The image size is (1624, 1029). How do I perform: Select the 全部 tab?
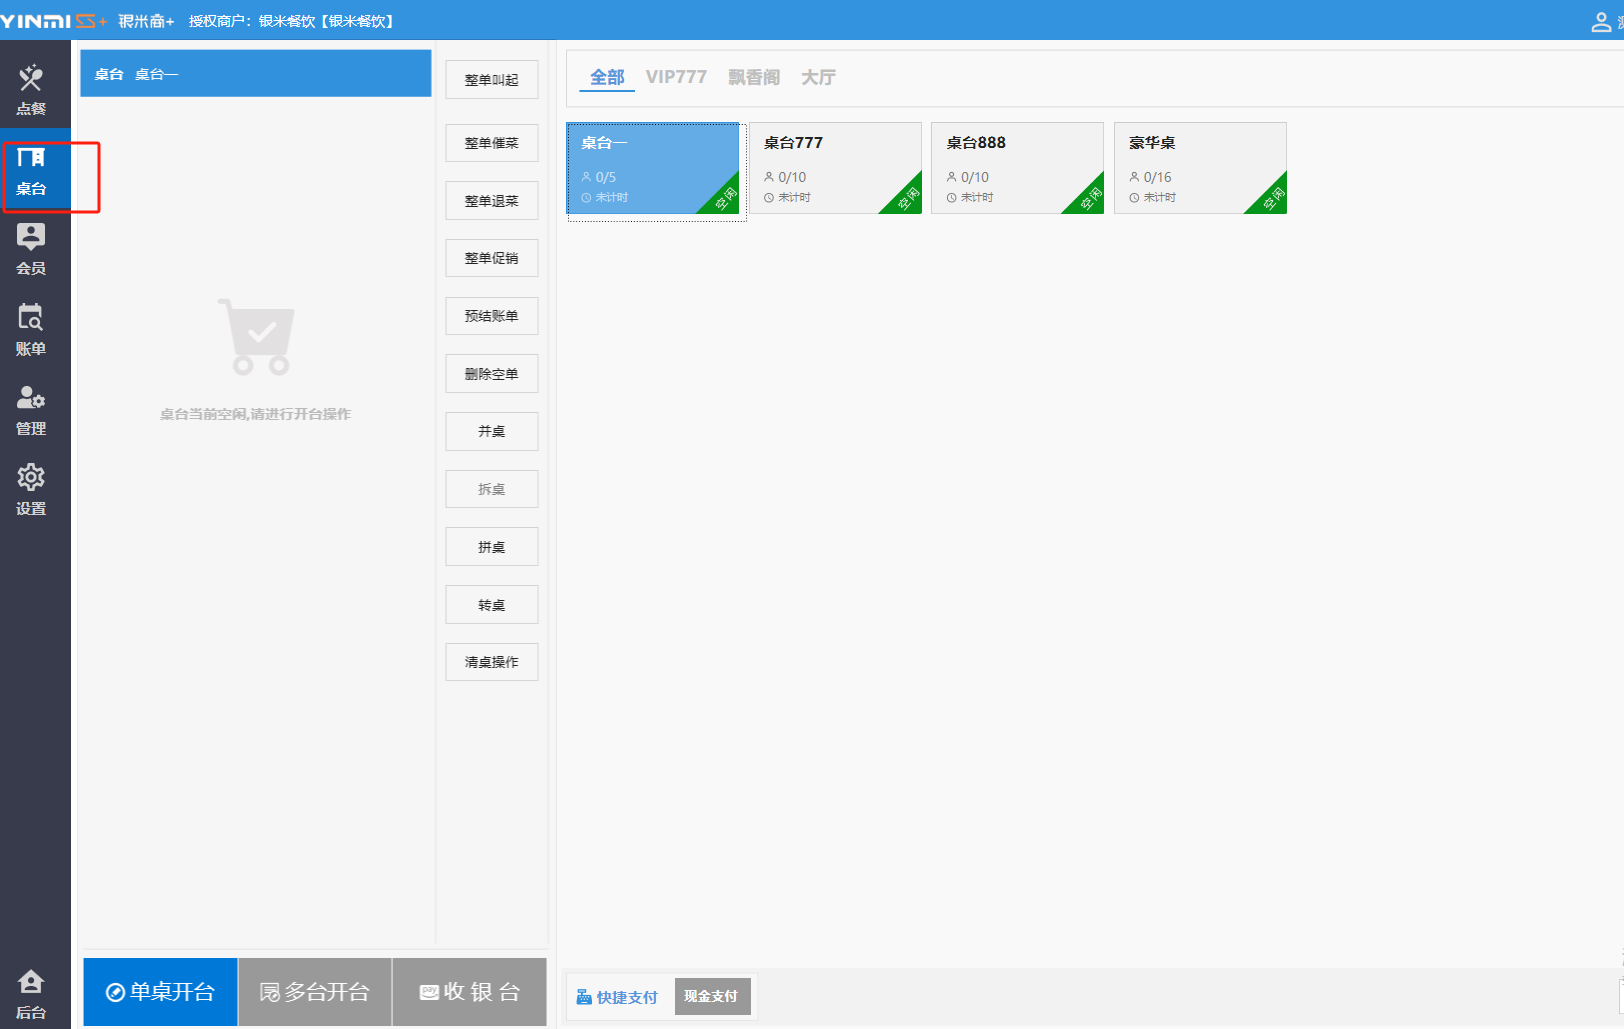[x=607, y=77]
